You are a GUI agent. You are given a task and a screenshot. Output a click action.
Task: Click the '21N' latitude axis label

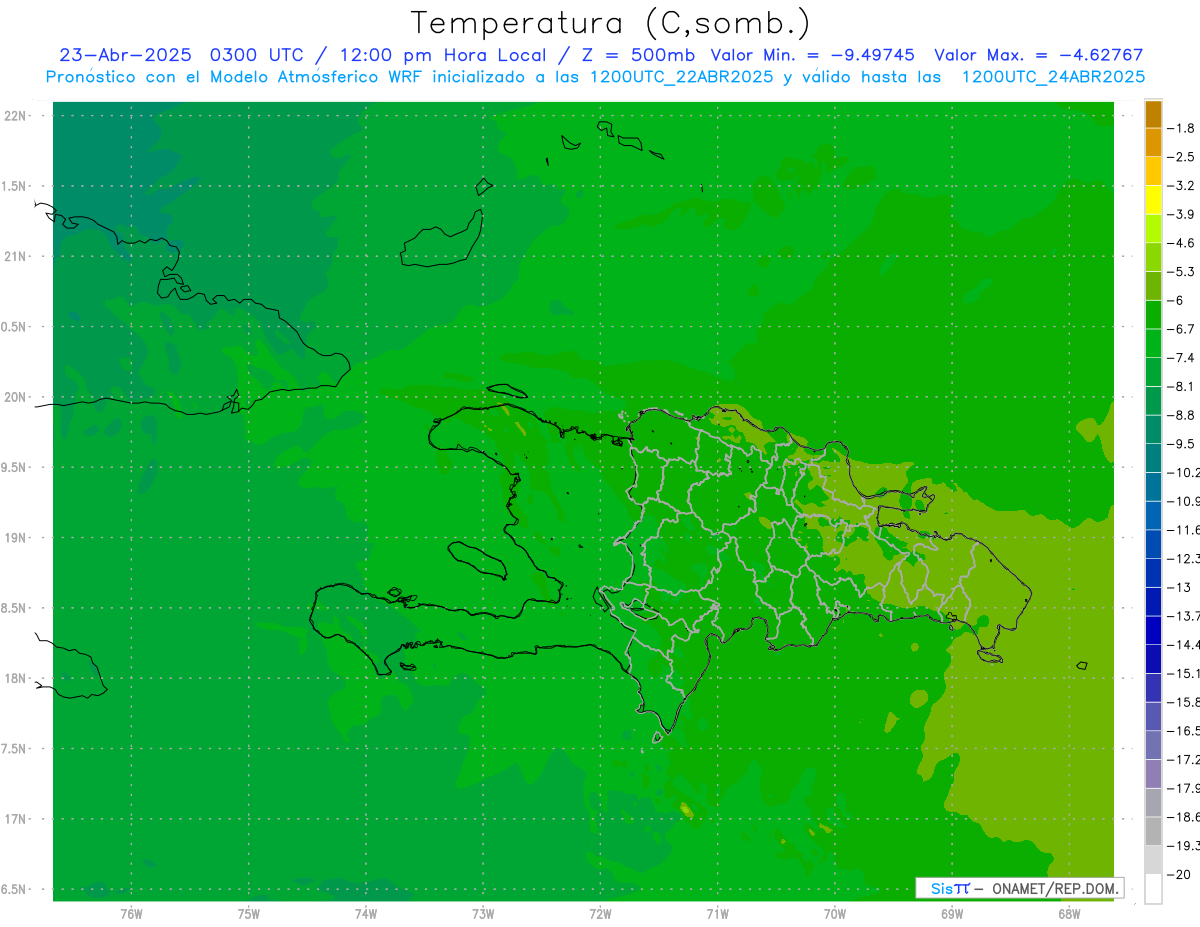tap(17, 256)
